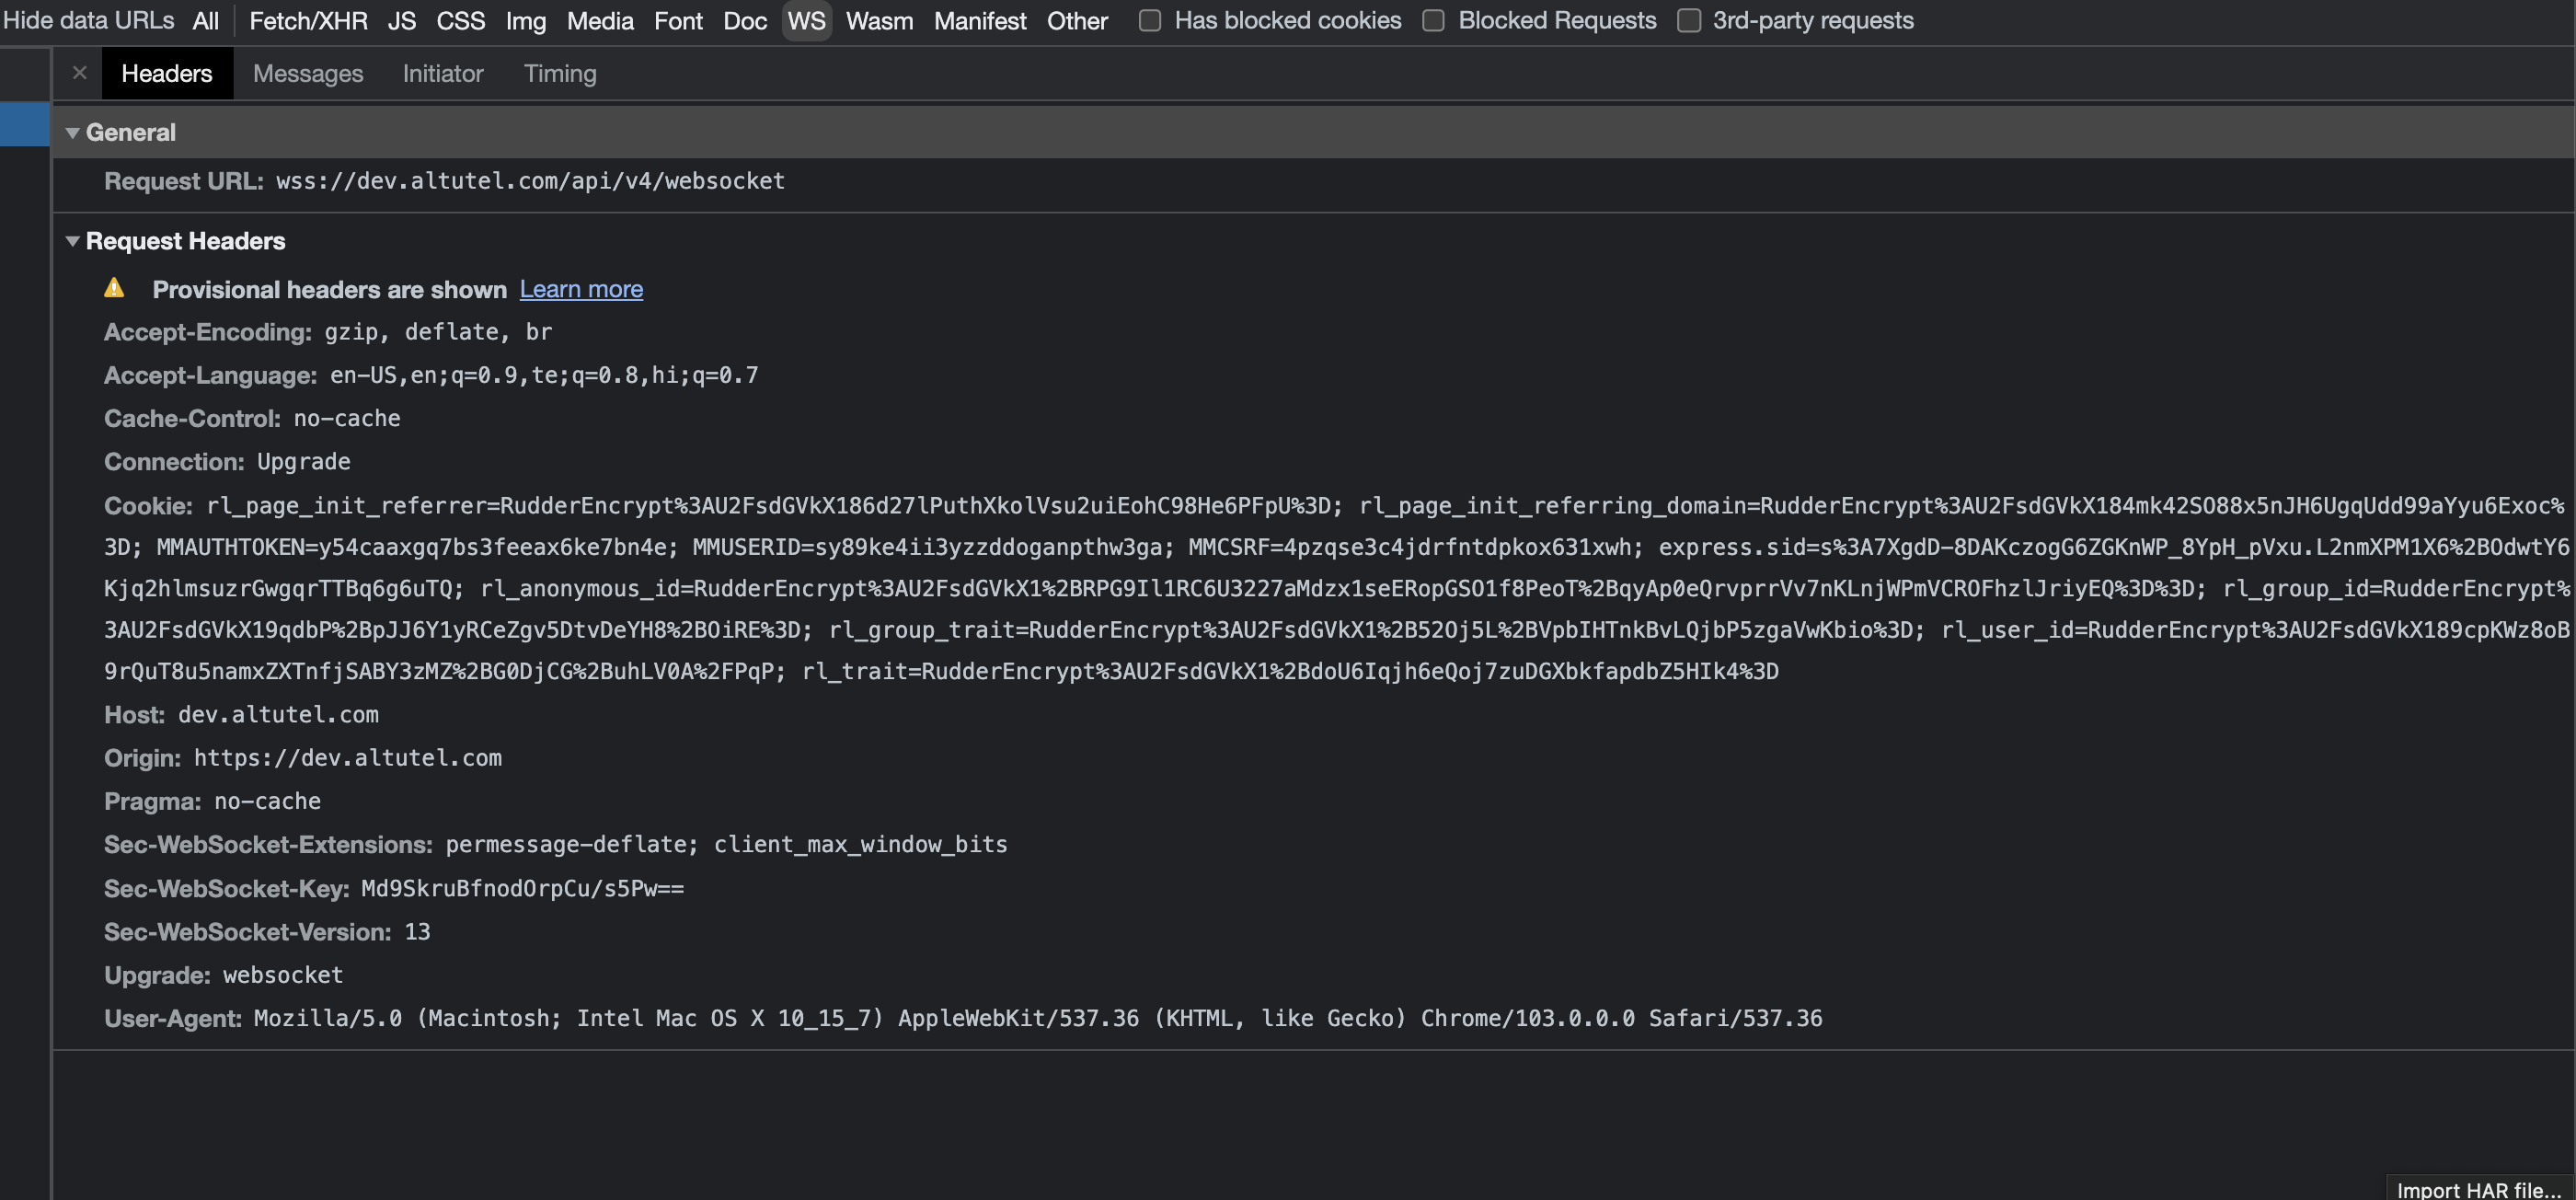Switch to the Messages tab
The height and width of the screenshot is (1200, 2576).
tap(308, 73)
